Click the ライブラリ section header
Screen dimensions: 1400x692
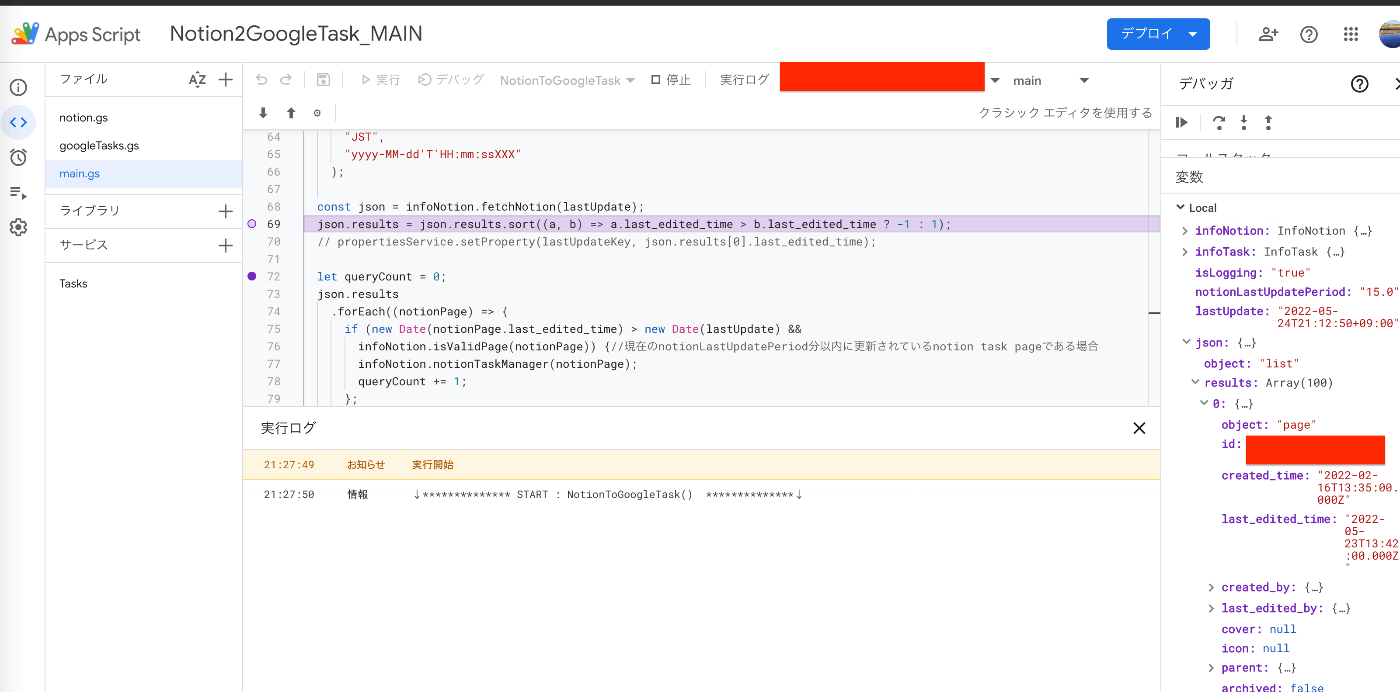[89, 211]
